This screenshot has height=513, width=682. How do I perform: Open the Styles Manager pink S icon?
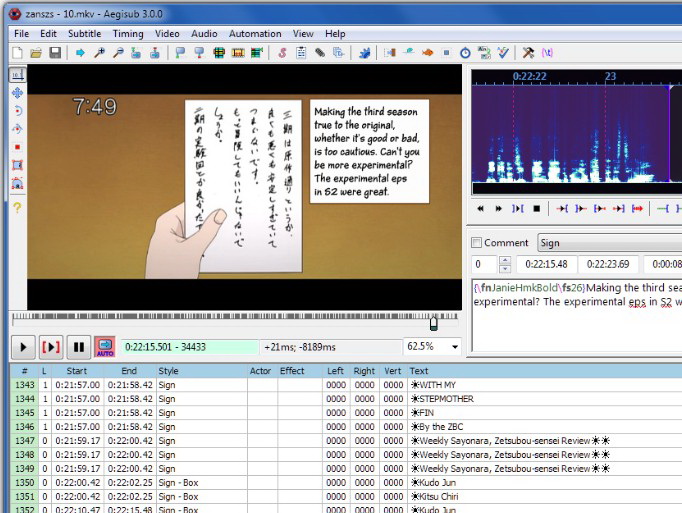click(282, 53)
